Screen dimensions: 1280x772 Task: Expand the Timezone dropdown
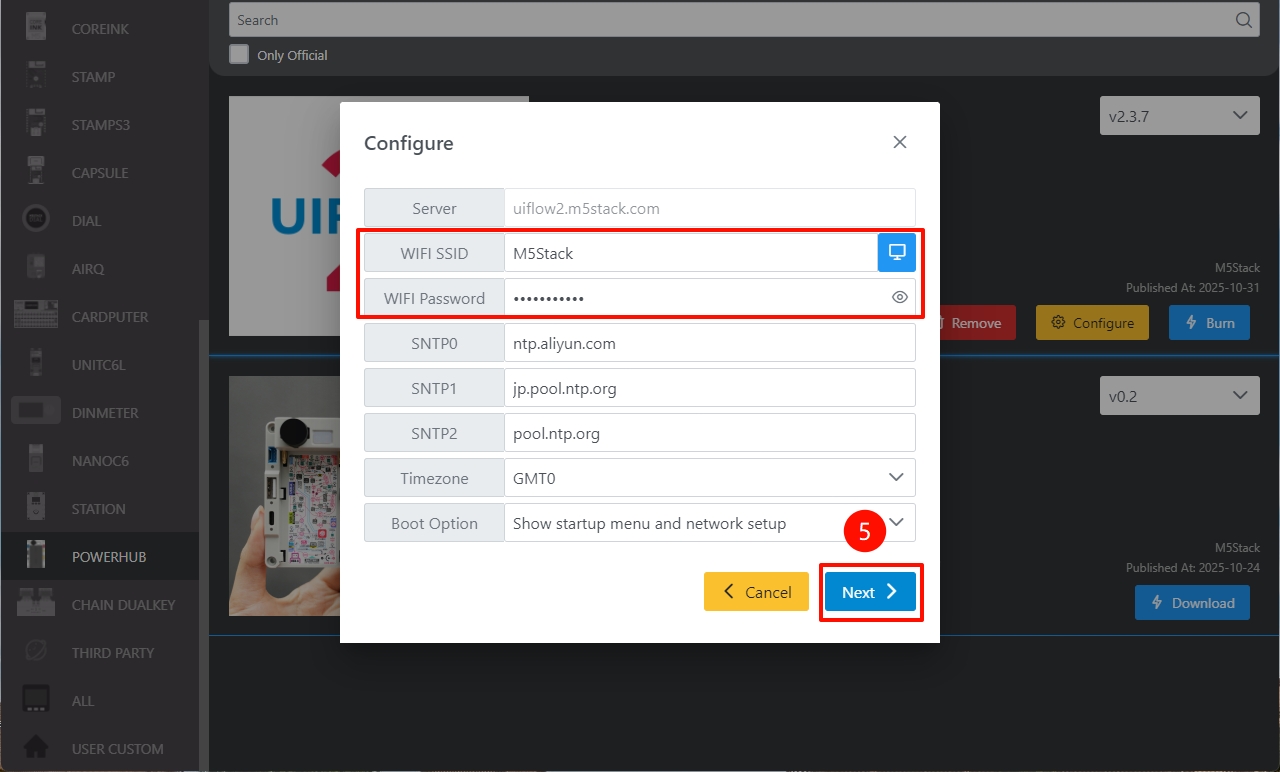tap(896, 477)
